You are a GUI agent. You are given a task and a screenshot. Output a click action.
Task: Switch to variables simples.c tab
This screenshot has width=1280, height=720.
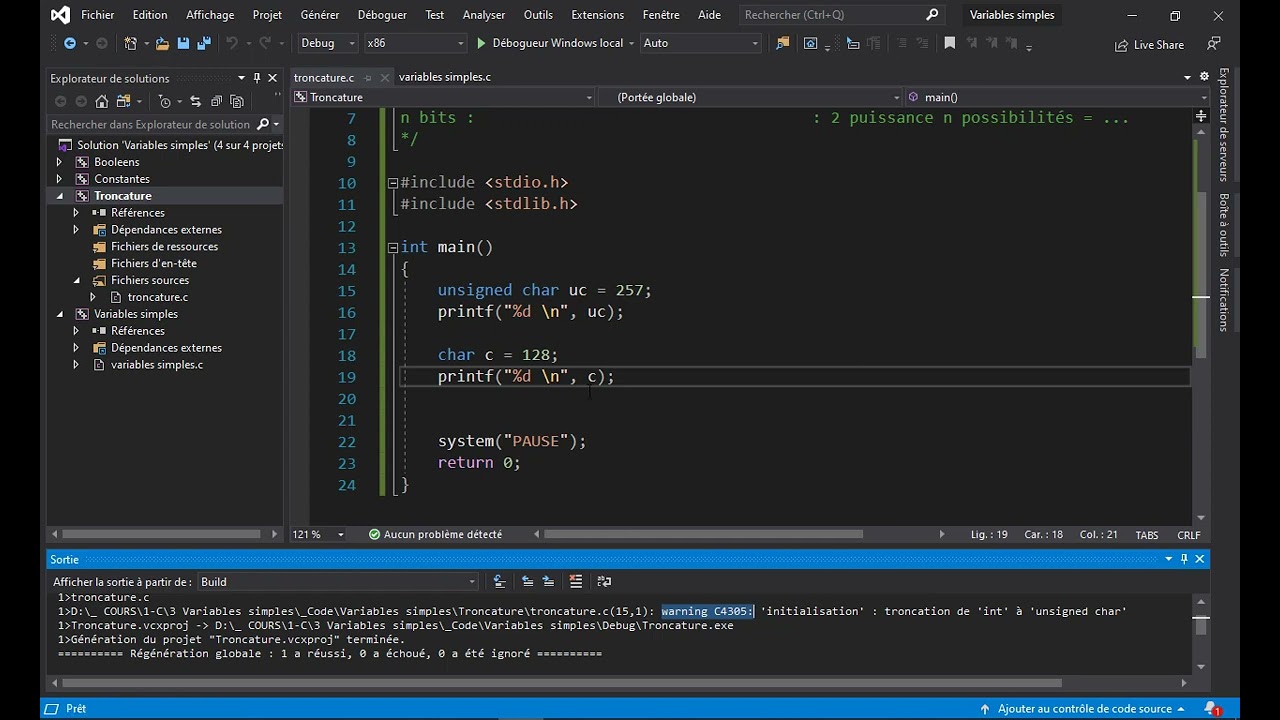[445, 77]
